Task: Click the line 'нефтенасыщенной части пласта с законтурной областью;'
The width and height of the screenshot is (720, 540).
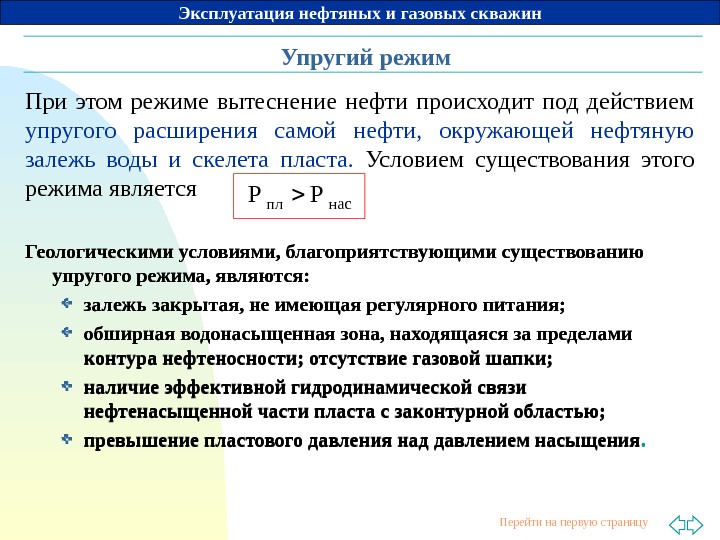Action: pyautogui.click(x=344, y=412)
